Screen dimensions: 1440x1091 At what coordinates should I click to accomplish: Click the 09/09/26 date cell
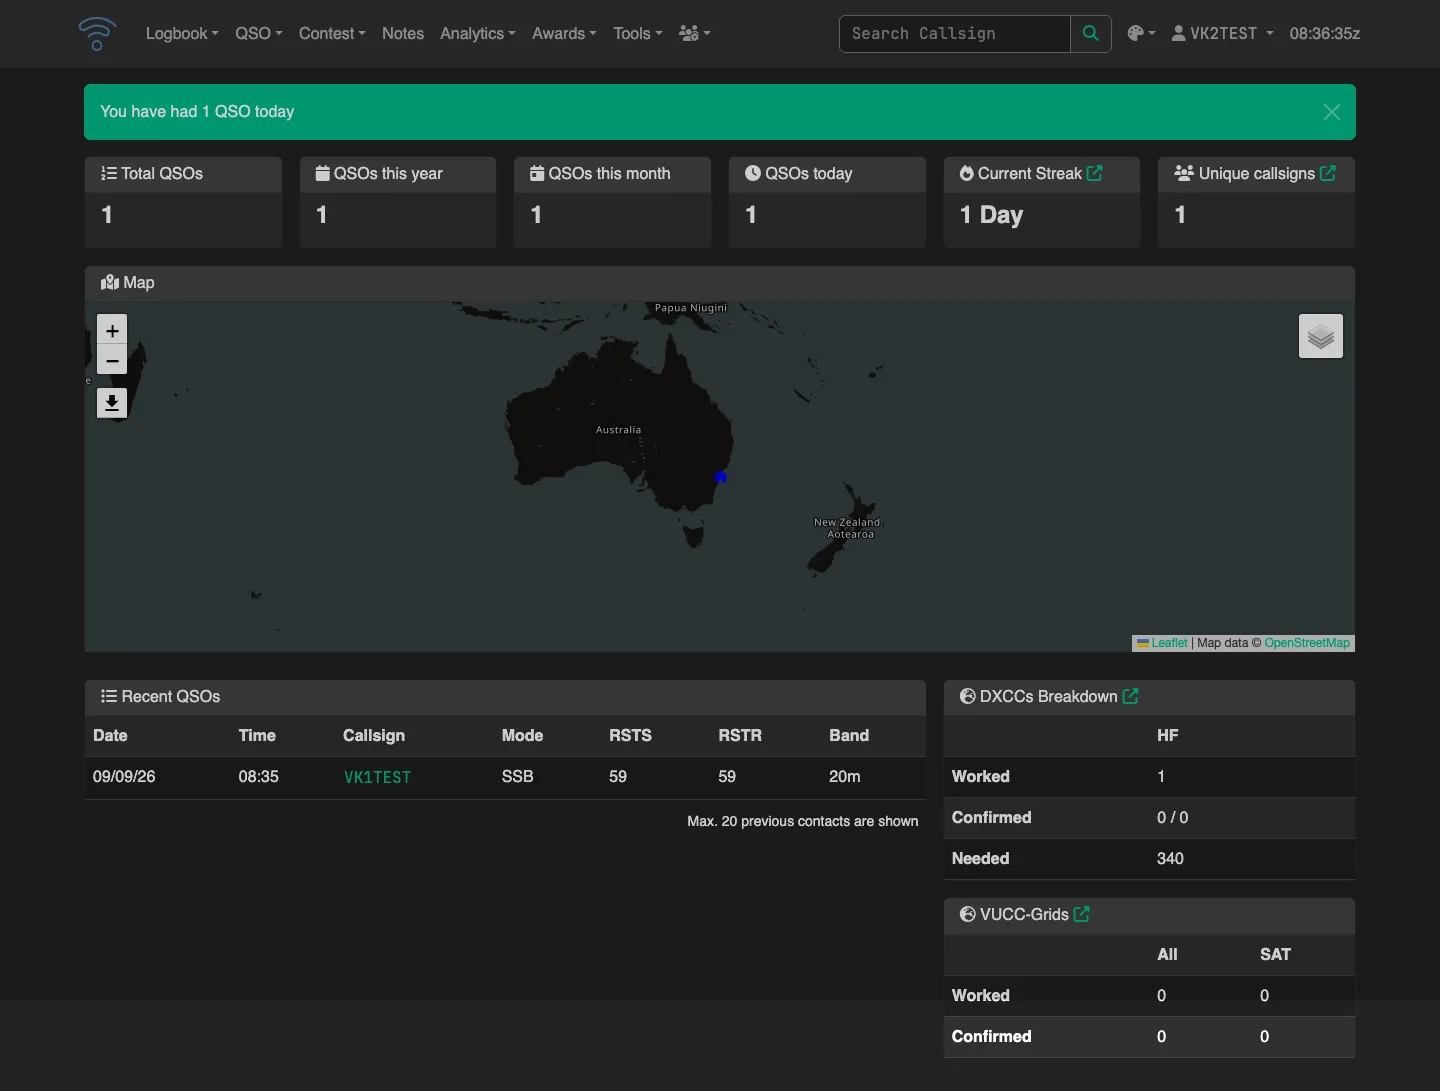click(x=124, y=776)
